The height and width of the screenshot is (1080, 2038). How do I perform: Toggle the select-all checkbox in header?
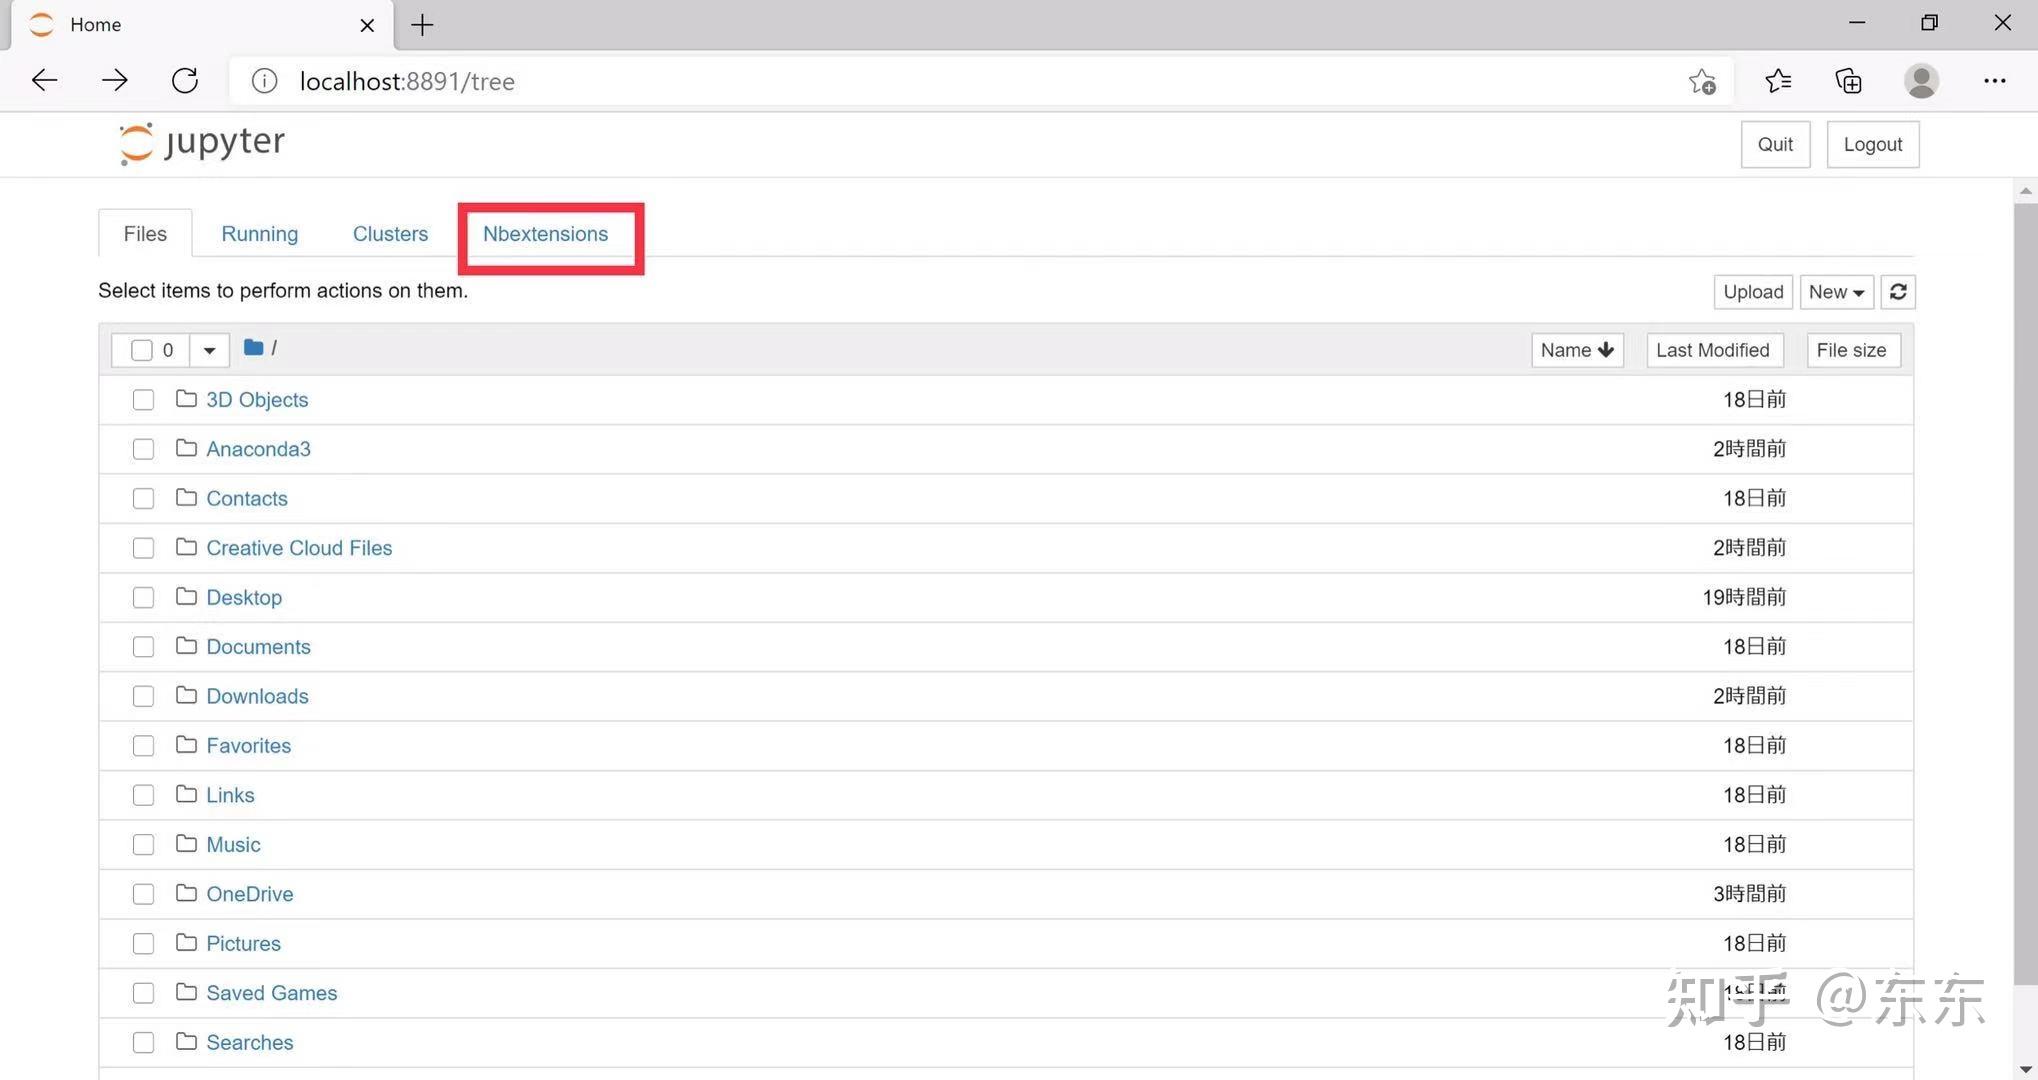point(142,349)
